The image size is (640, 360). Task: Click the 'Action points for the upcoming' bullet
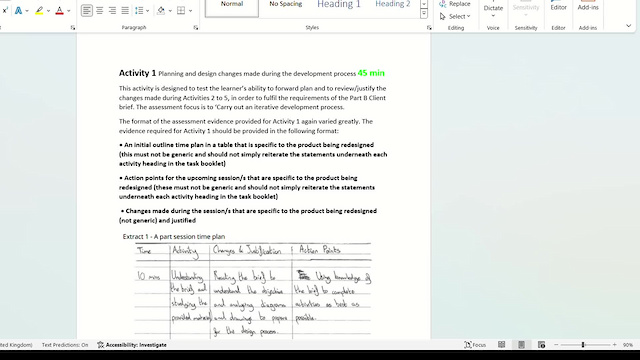tap(247, 187)
